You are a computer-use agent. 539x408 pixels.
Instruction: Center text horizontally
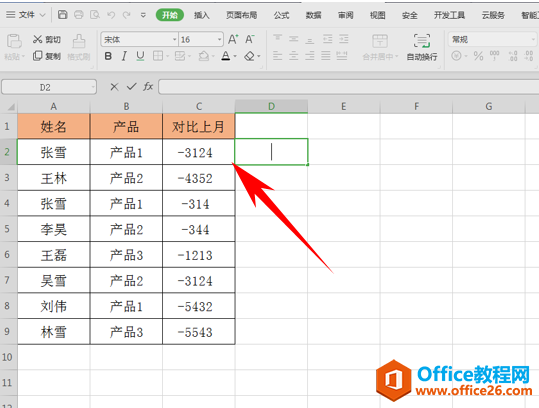(294, 56)
